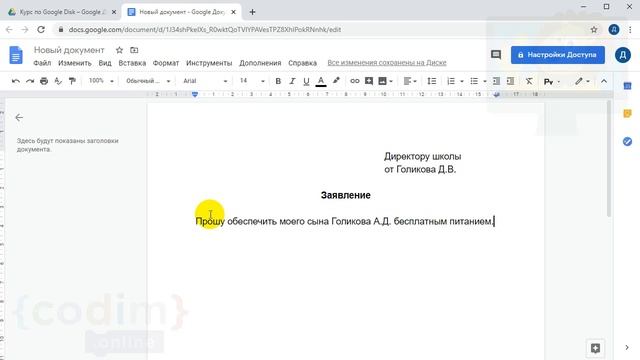Add a comment from toolbar icon

point(369,81)
